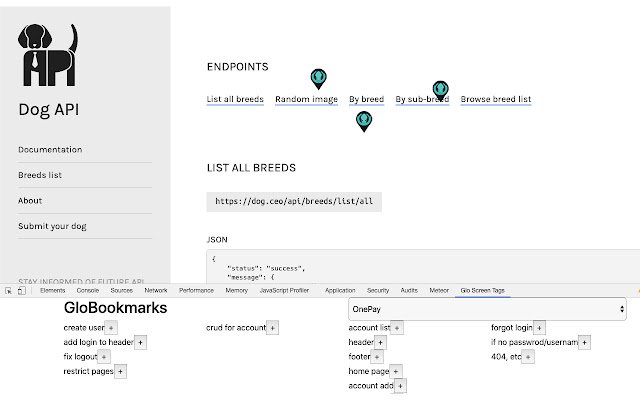Click the breeds/list/all API URL box
The width and height of the screenshot is (640, 400).
click(294, 202)
